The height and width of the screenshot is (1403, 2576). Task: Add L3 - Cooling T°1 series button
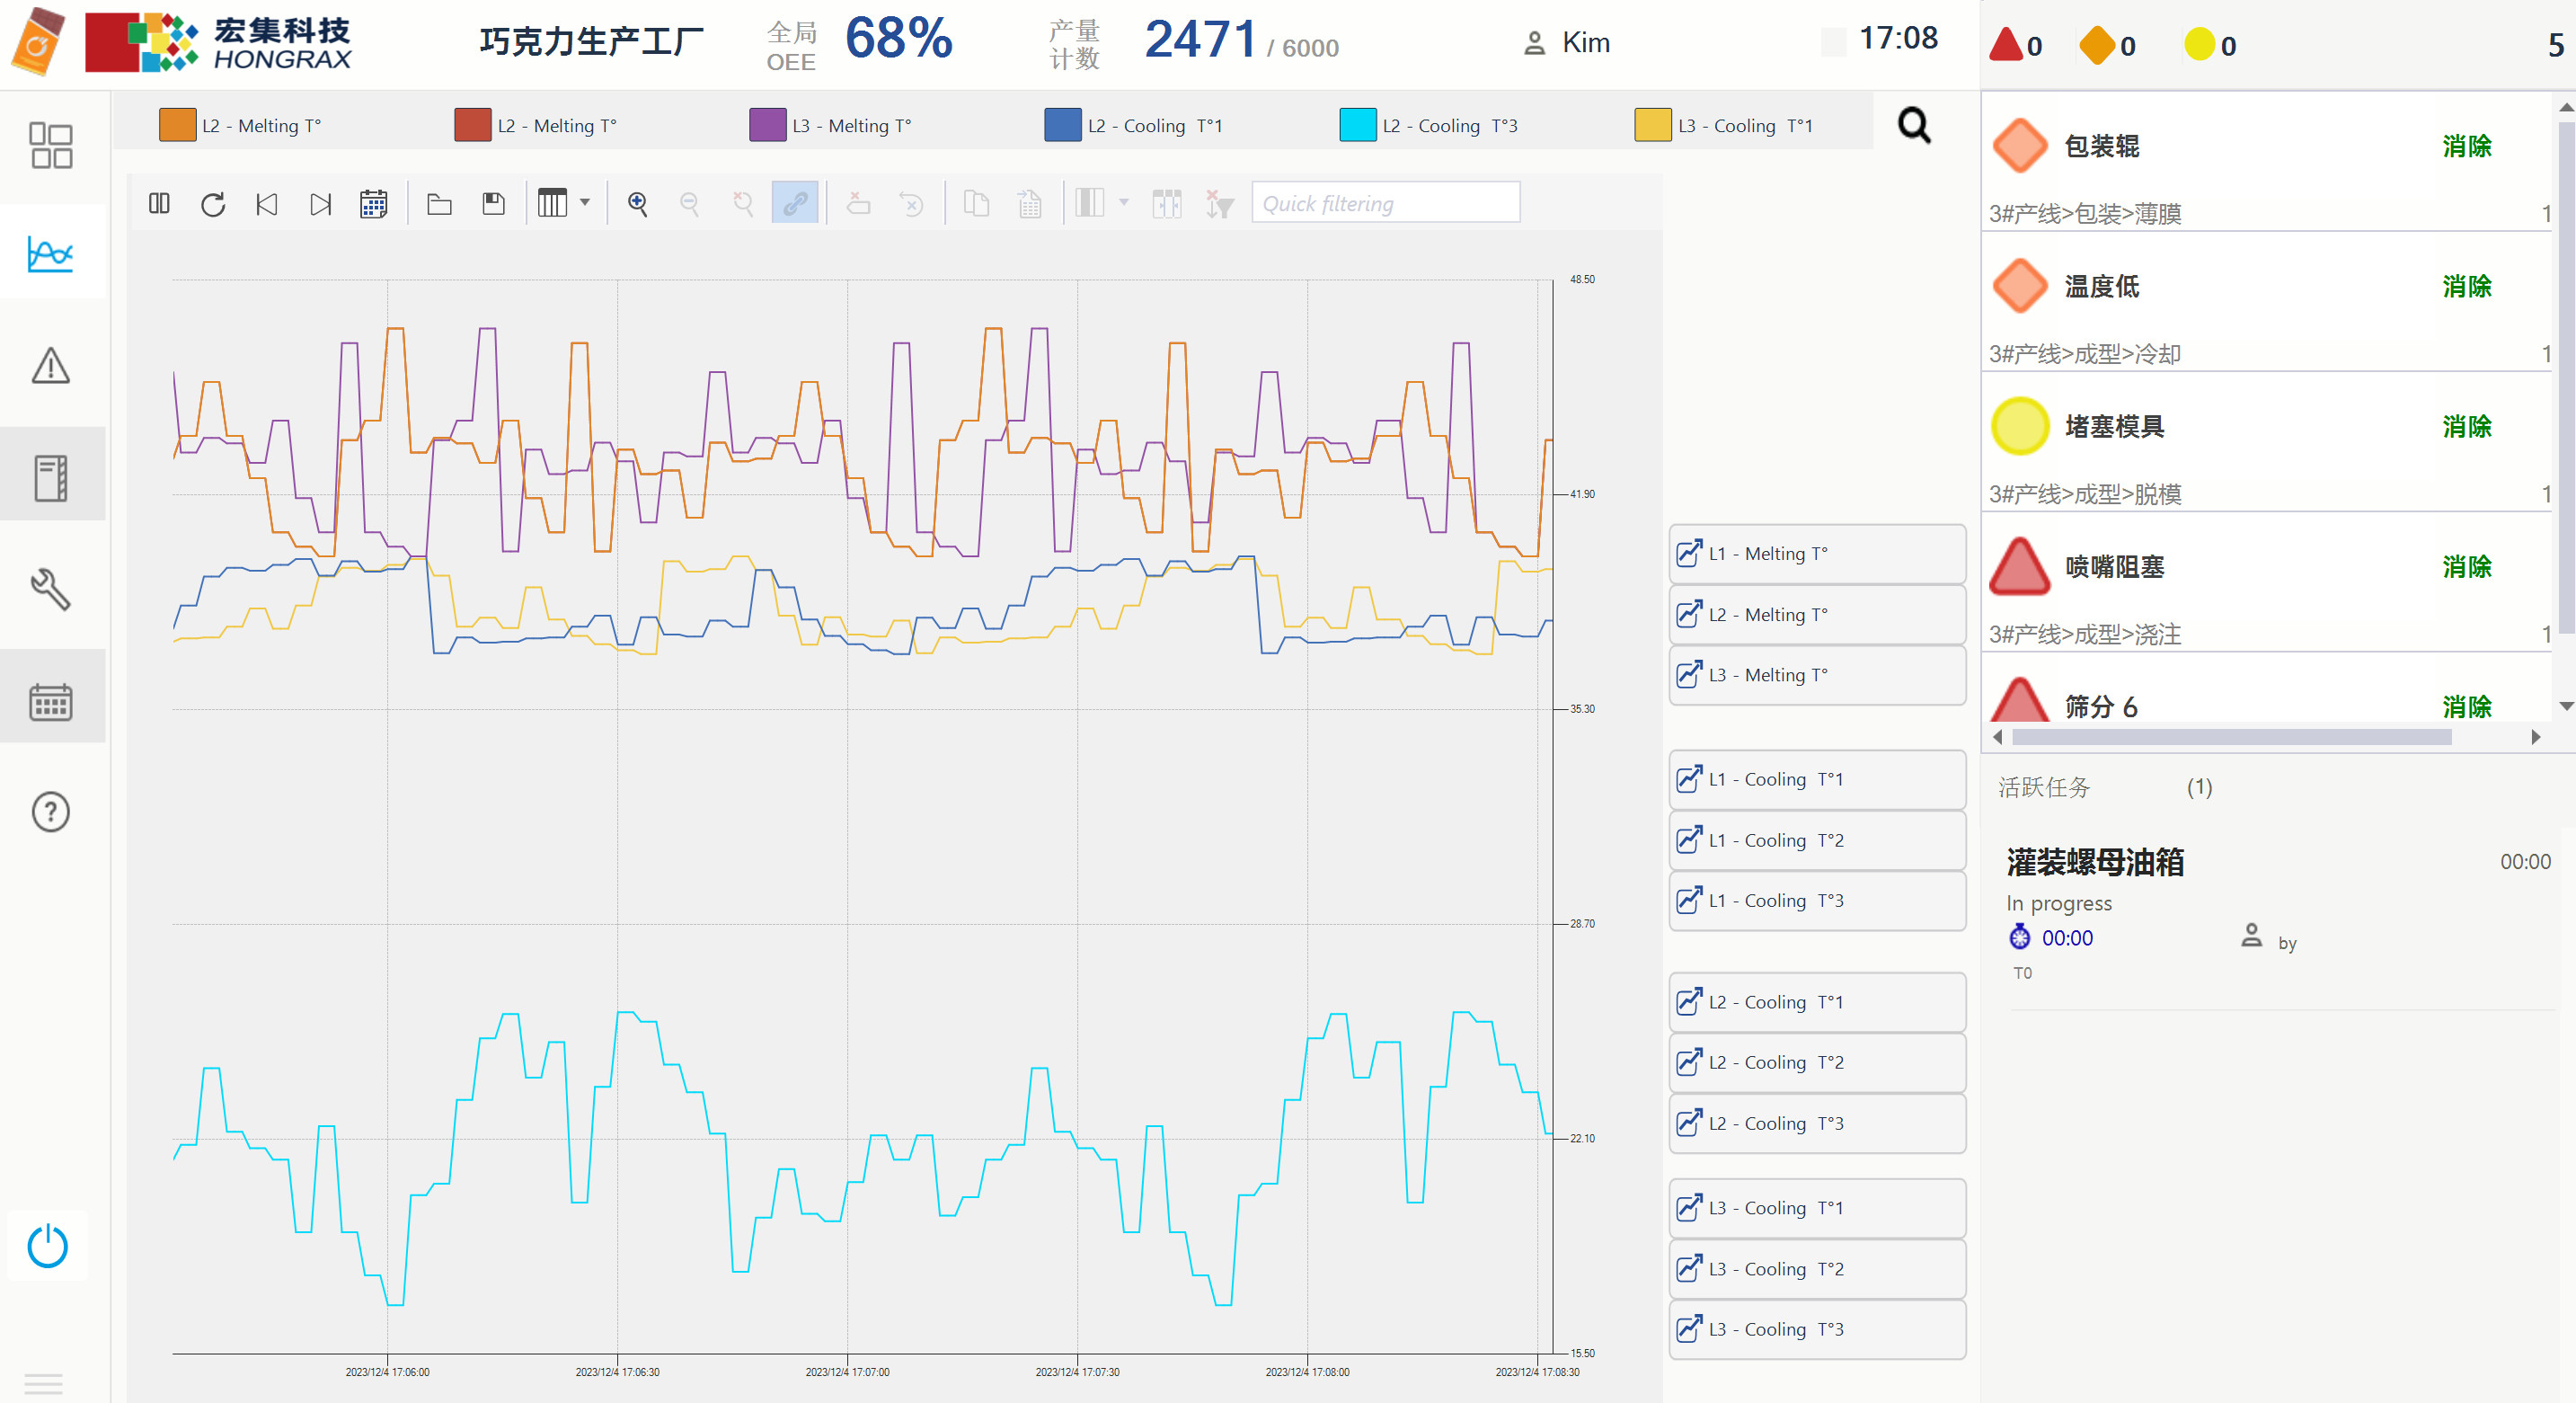pos(1817,1208)
